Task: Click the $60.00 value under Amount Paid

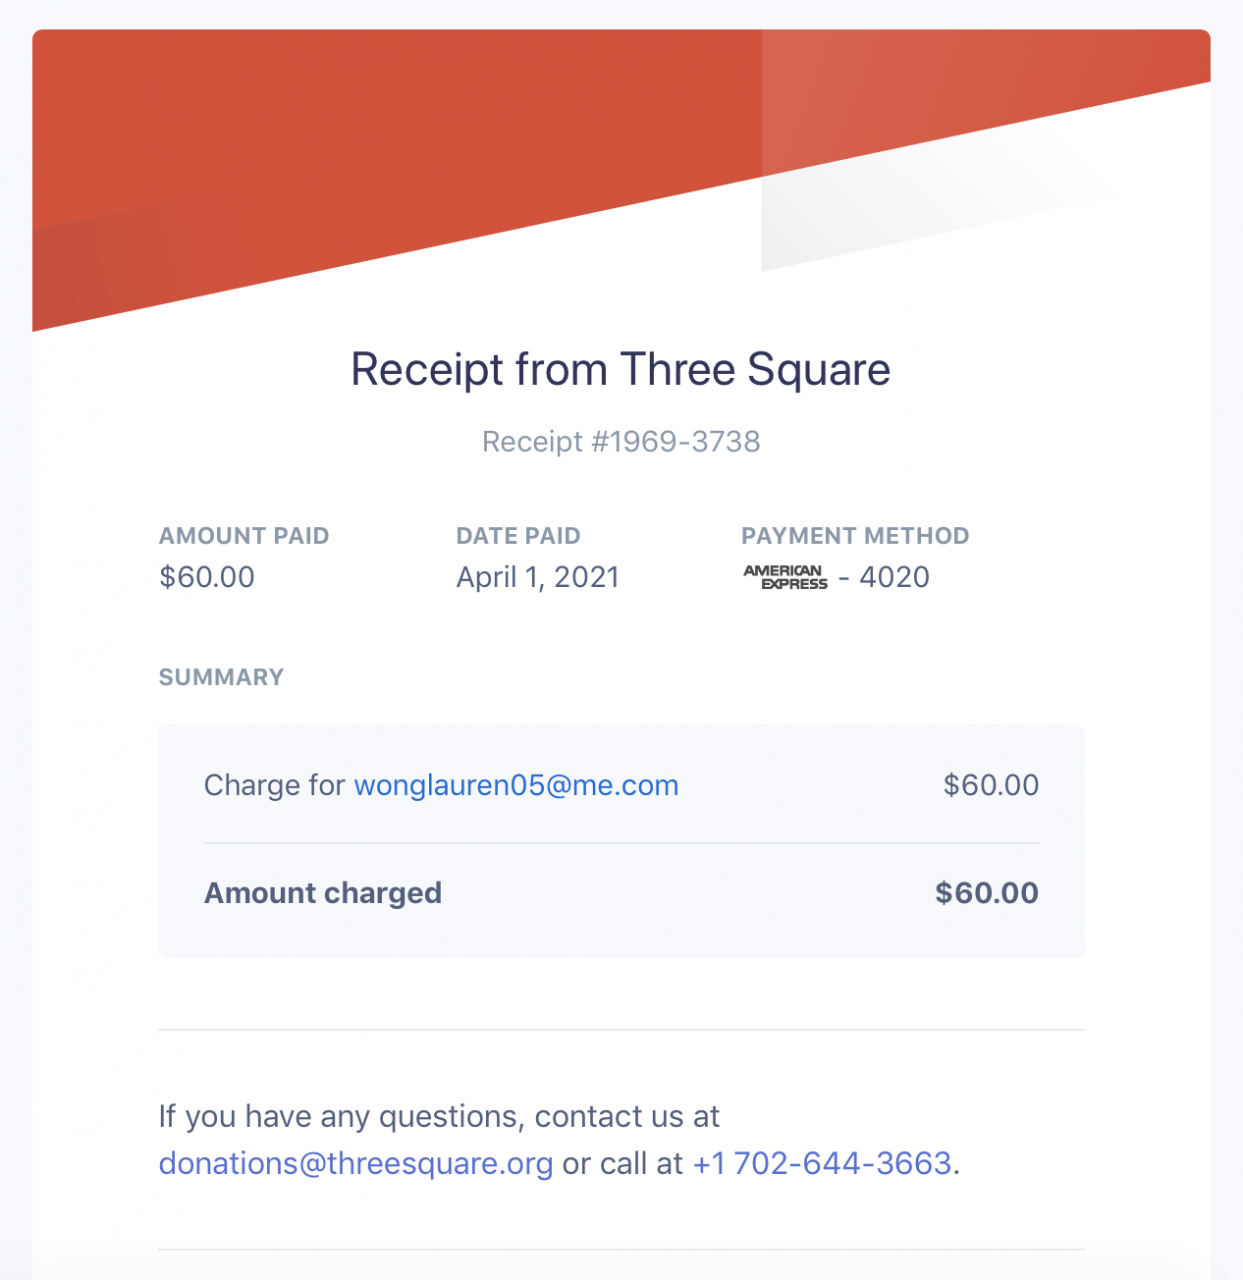Action: pos(207,577)
